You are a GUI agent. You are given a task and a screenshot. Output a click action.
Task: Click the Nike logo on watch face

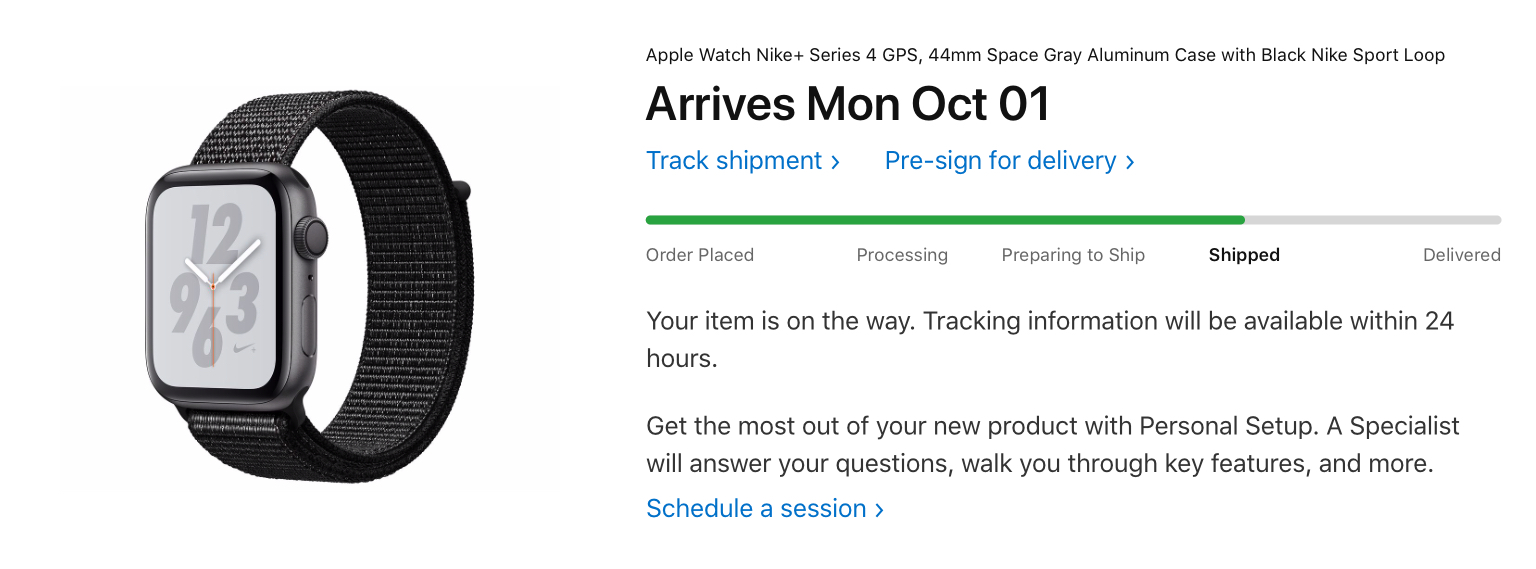[x=240, y=350]
